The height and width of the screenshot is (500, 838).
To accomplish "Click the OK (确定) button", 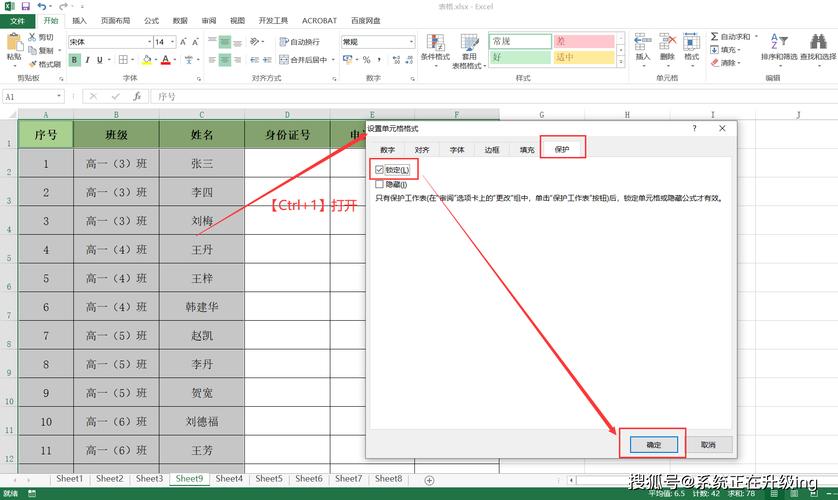I will tap(653, 444).
